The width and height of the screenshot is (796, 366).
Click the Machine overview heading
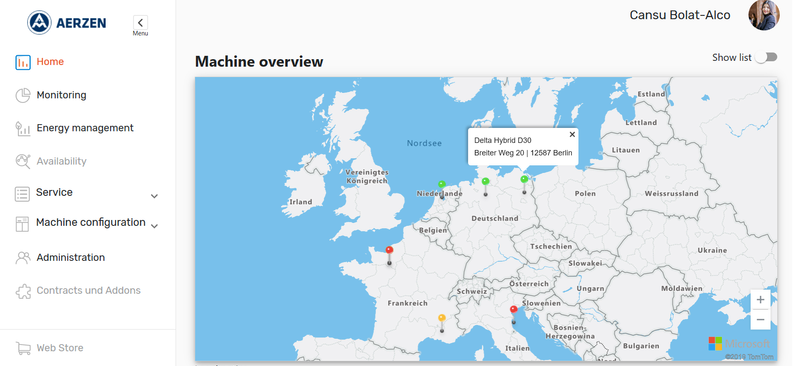tap(259, 61)
